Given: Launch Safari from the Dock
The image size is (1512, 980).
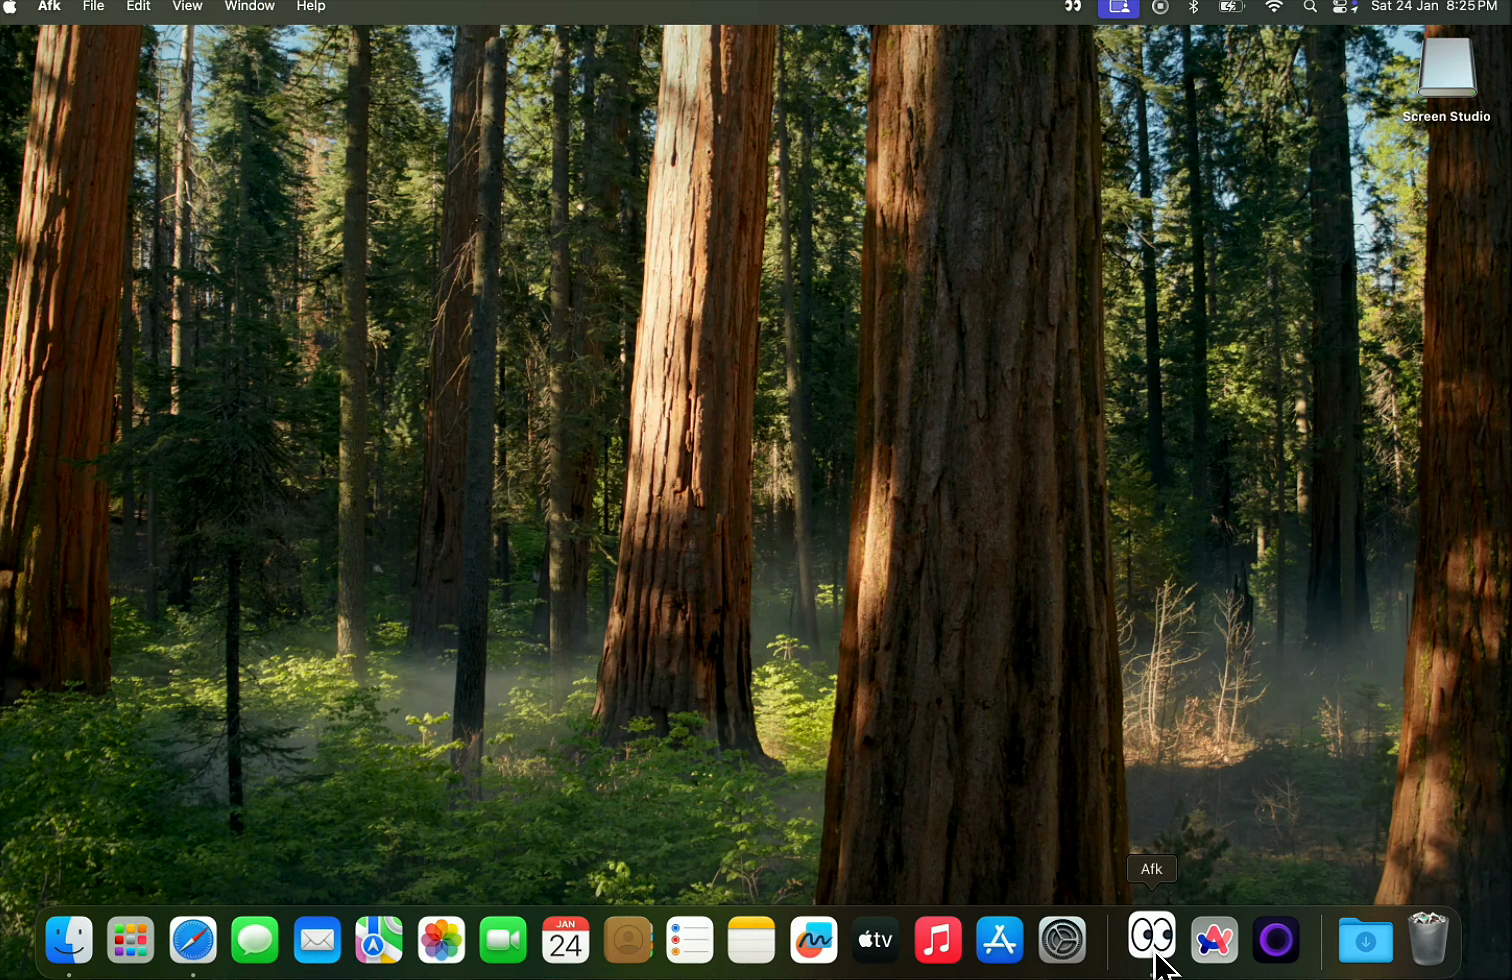Looking at the screenshot, I should tap(193, 940).
